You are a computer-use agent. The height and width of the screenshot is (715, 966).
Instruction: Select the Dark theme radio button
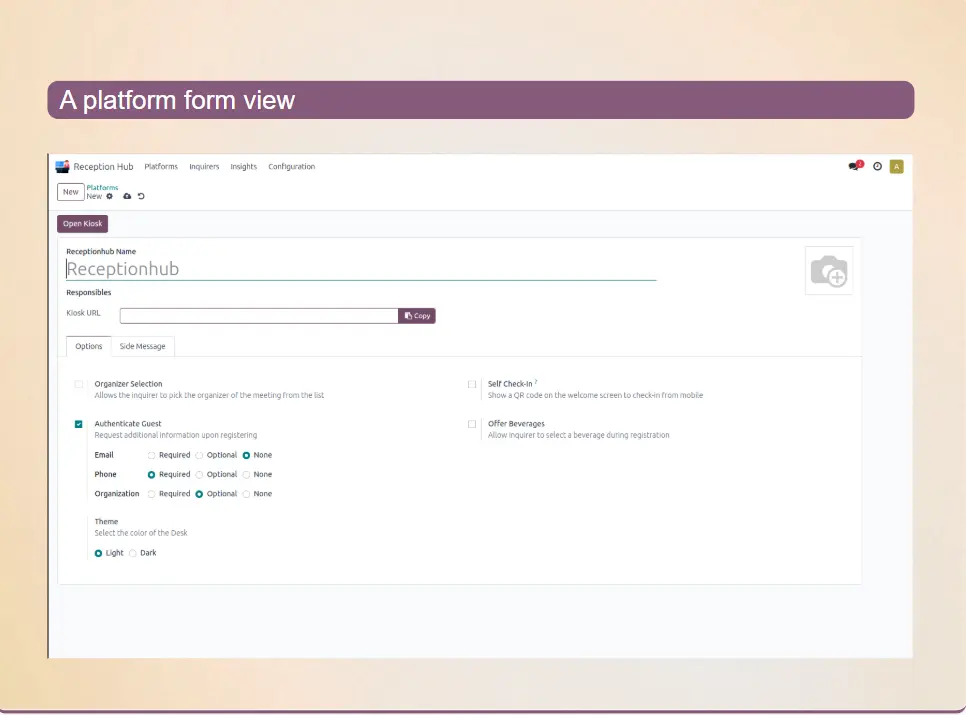click(x=133, y=553)
